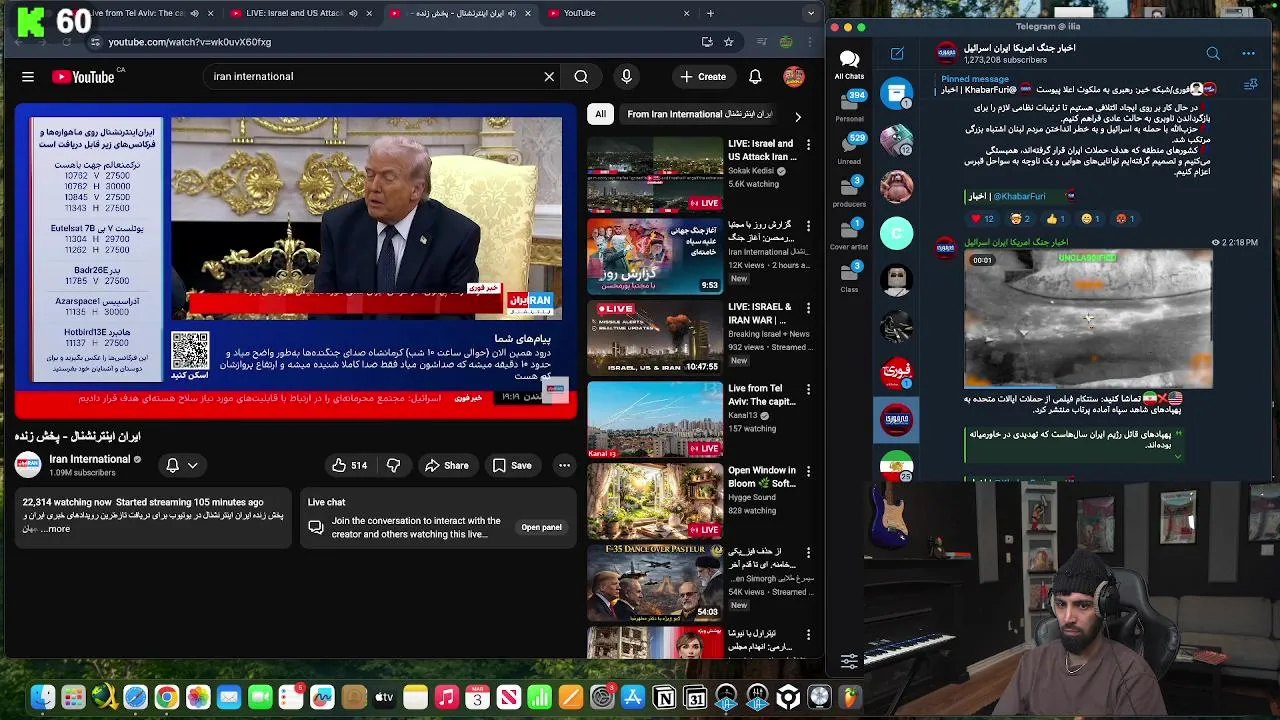Start voice search with microphone

click(x=626, y=76)
